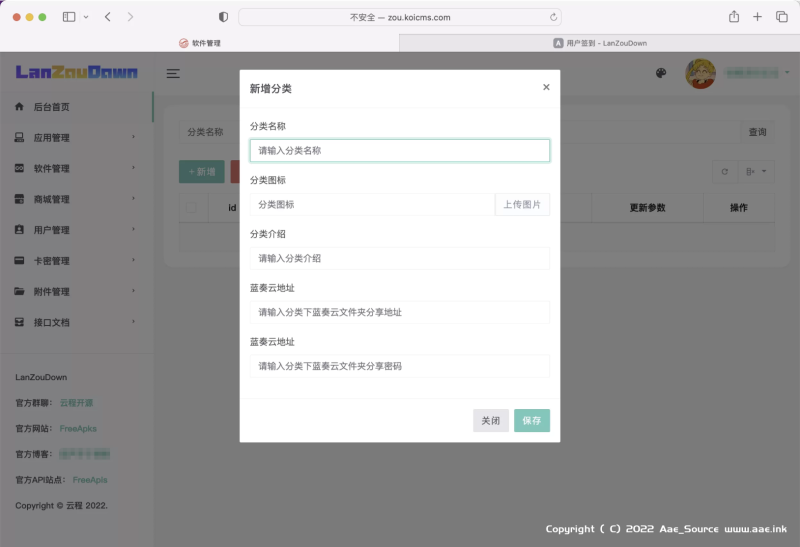Switch to 用户签到 - LanZouDown tab
800x547 pixels.
click(600, 43)
